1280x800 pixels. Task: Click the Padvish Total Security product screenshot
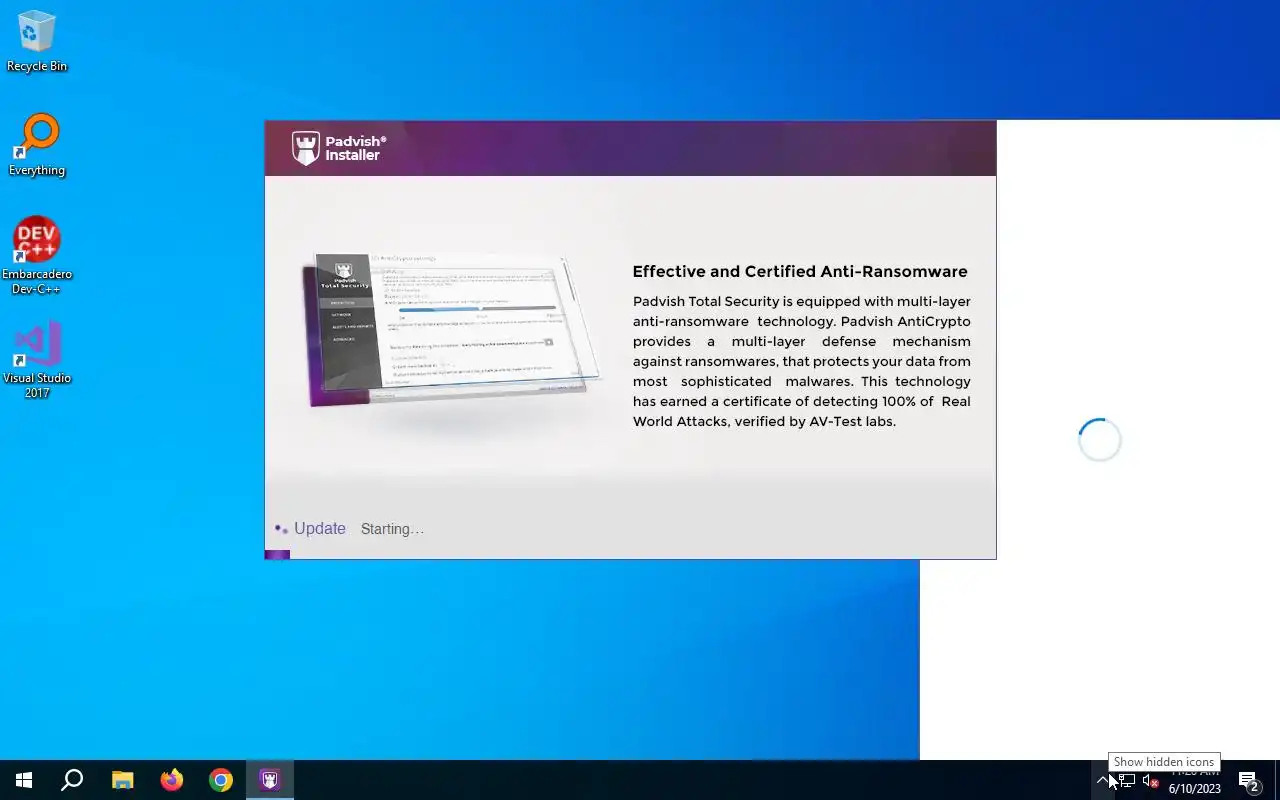453,330
